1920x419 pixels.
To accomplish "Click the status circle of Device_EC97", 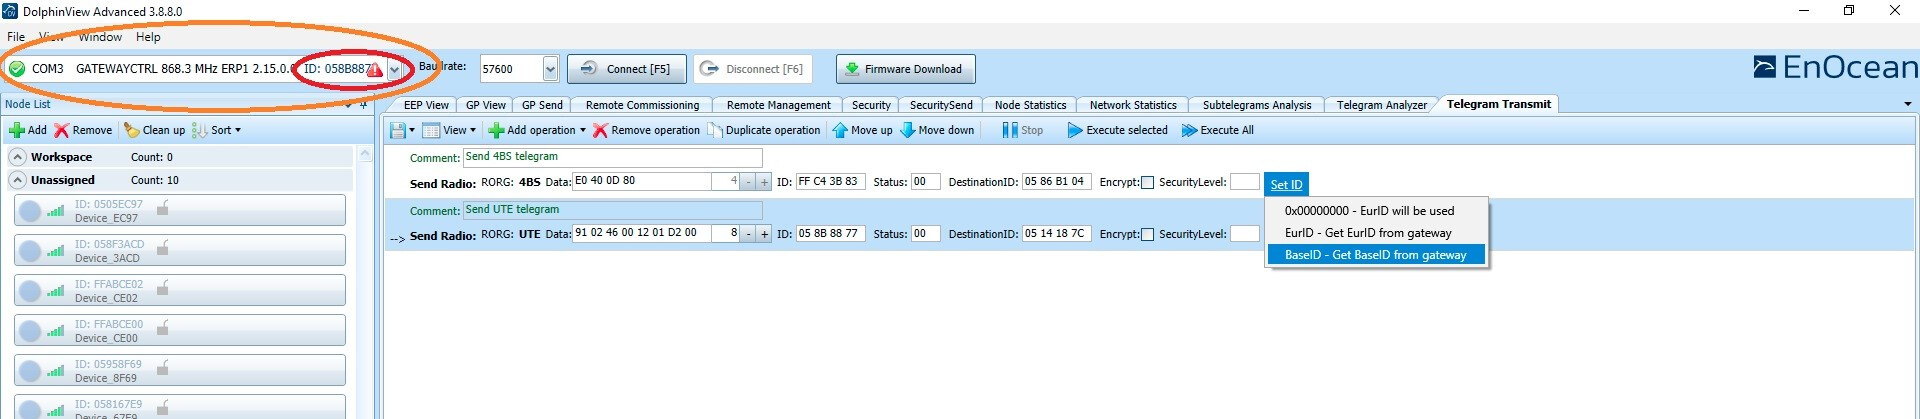I will pyautogui.click(x=30, y=211).
